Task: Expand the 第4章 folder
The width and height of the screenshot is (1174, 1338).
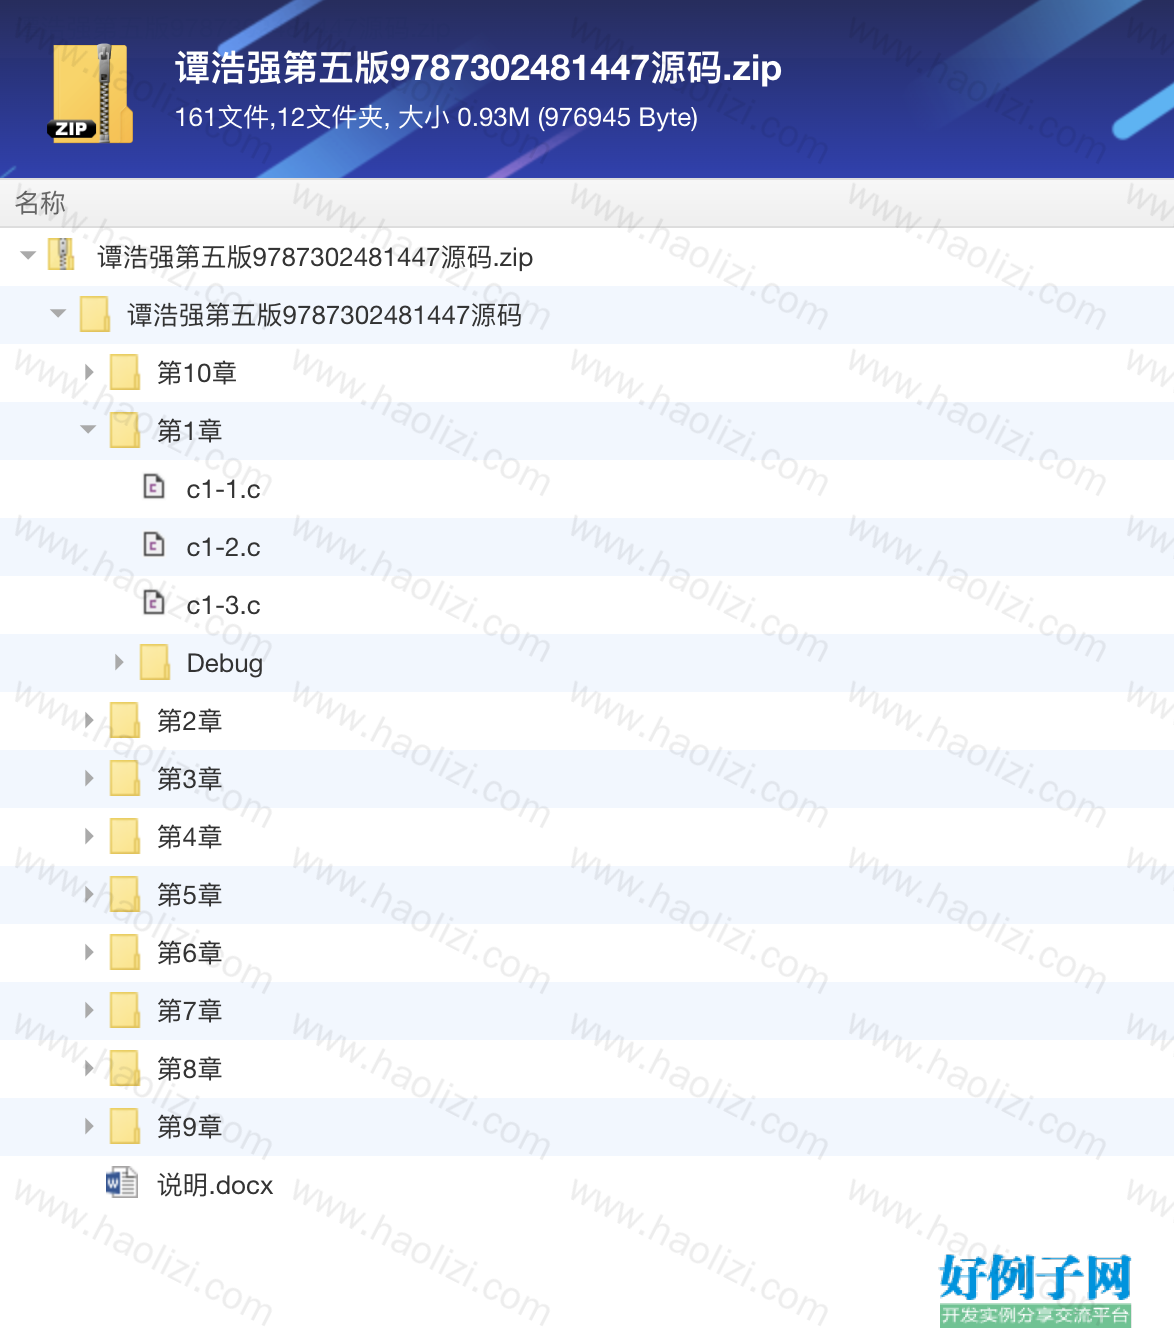Action: tap(89, 836)
